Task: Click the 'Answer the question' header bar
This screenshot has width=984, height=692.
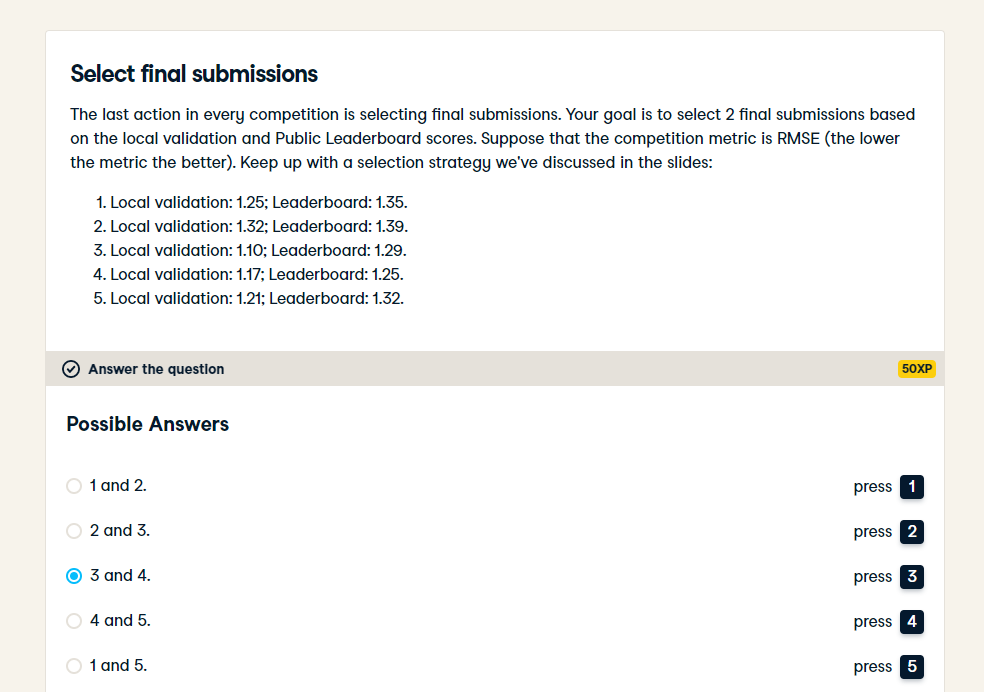Action: click(x=495, y=369)
